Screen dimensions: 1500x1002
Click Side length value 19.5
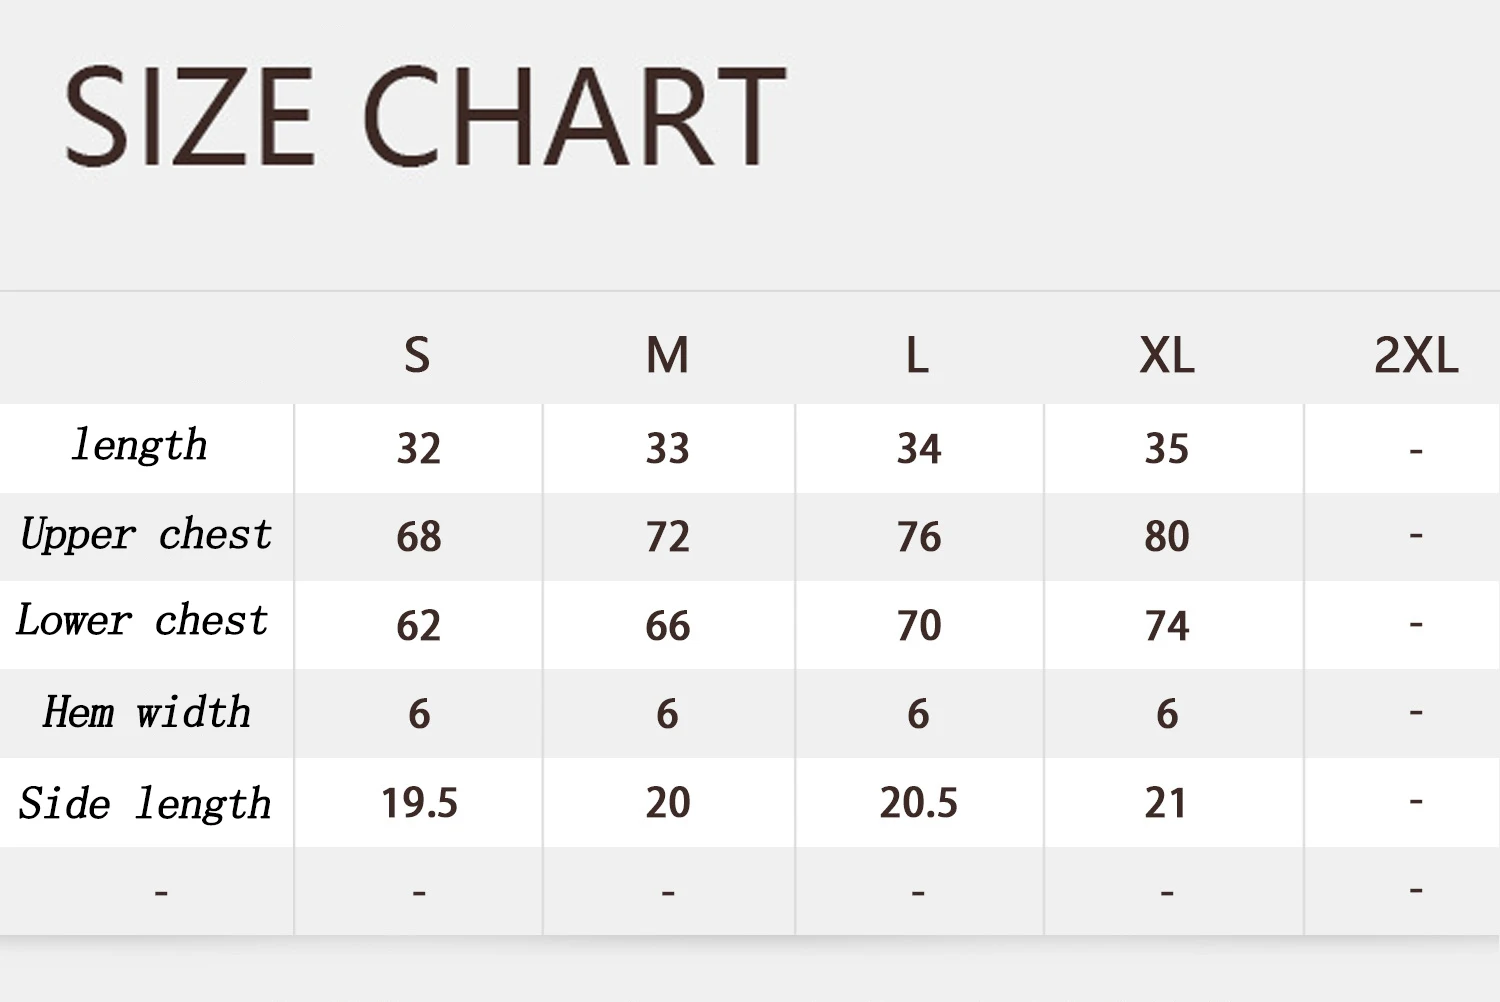(419, 803)
